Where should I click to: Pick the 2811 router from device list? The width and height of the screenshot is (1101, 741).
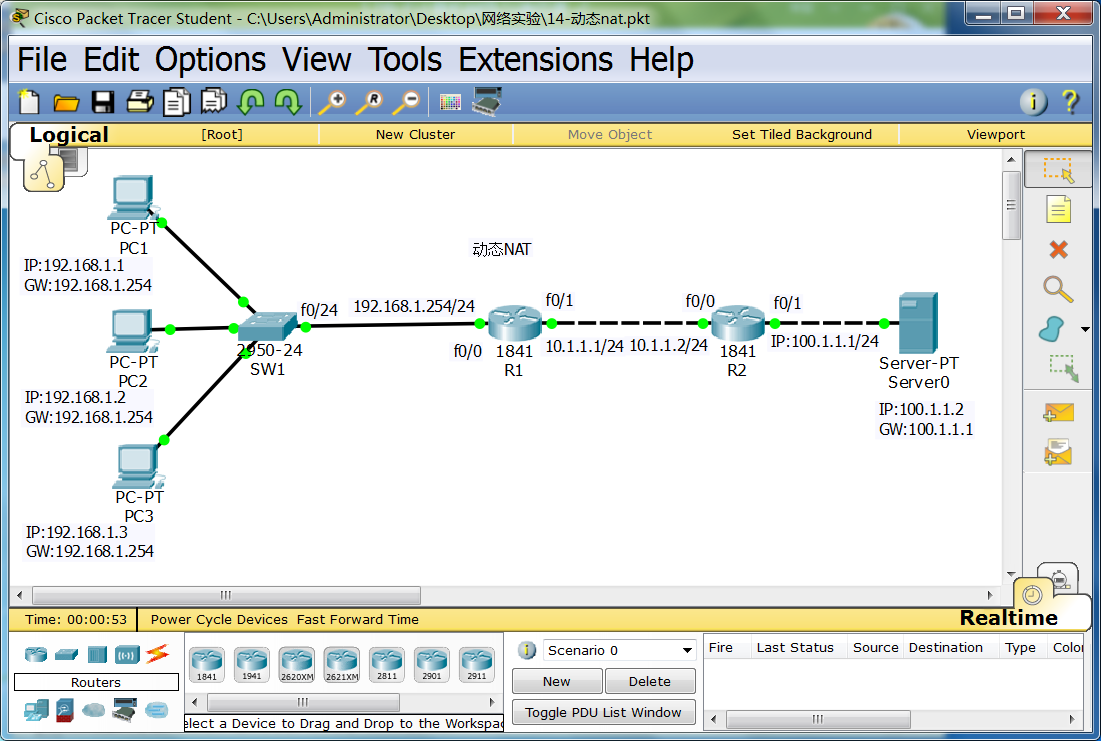pyautogui.click(x=386, y=665)
